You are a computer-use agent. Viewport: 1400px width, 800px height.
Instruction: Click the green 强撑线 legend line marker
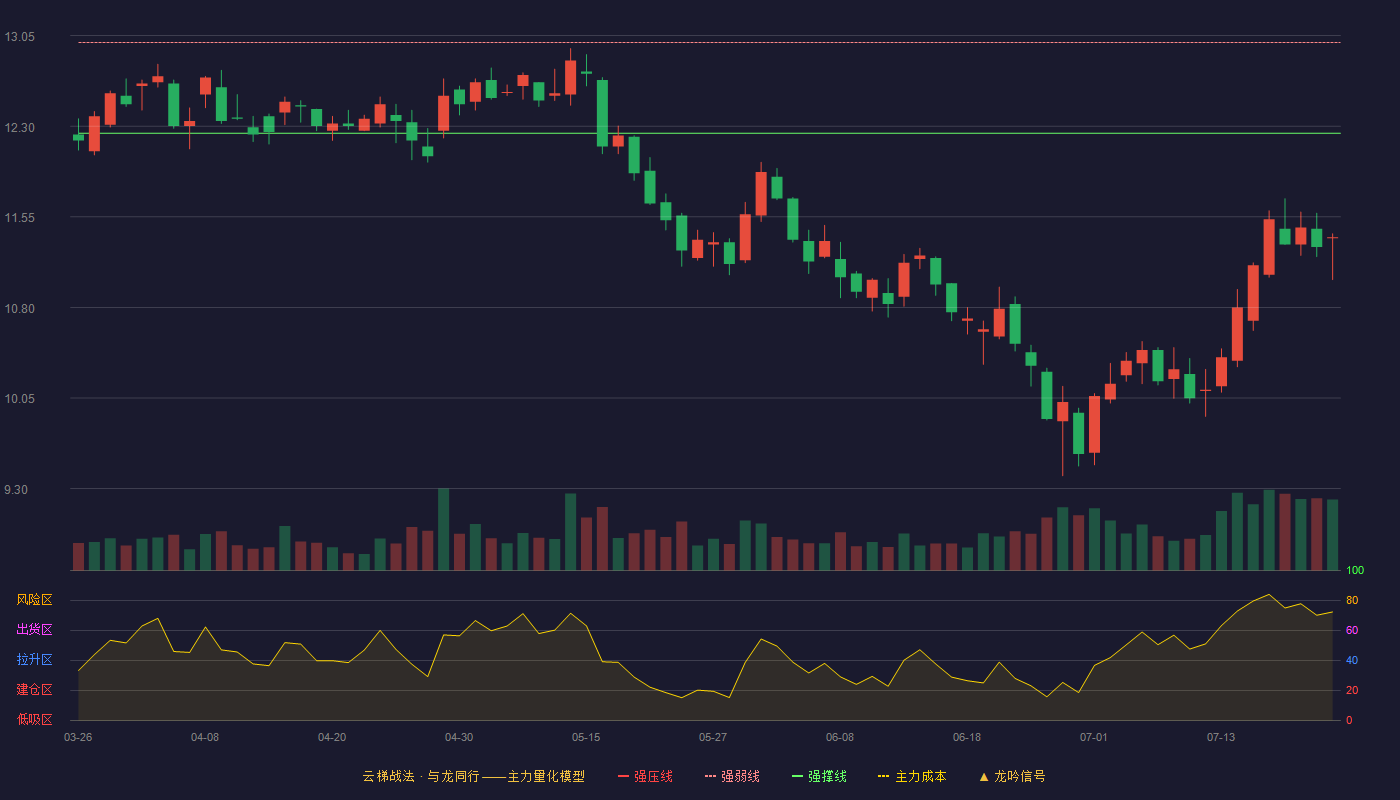(797, 777)
